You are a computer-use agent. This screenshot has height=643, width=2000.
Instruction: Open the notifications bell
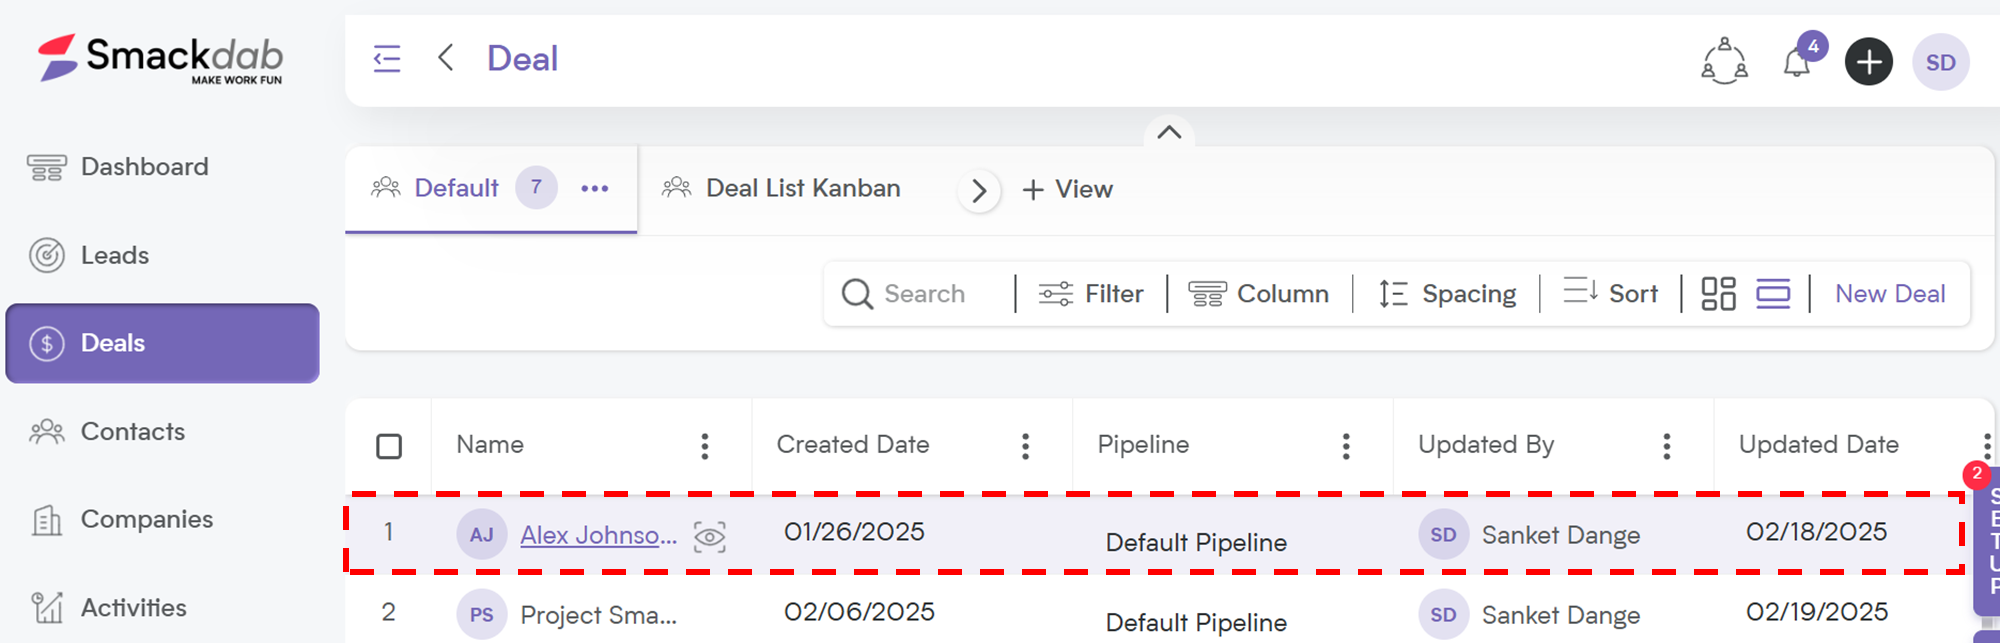[x=1797, y=62]
